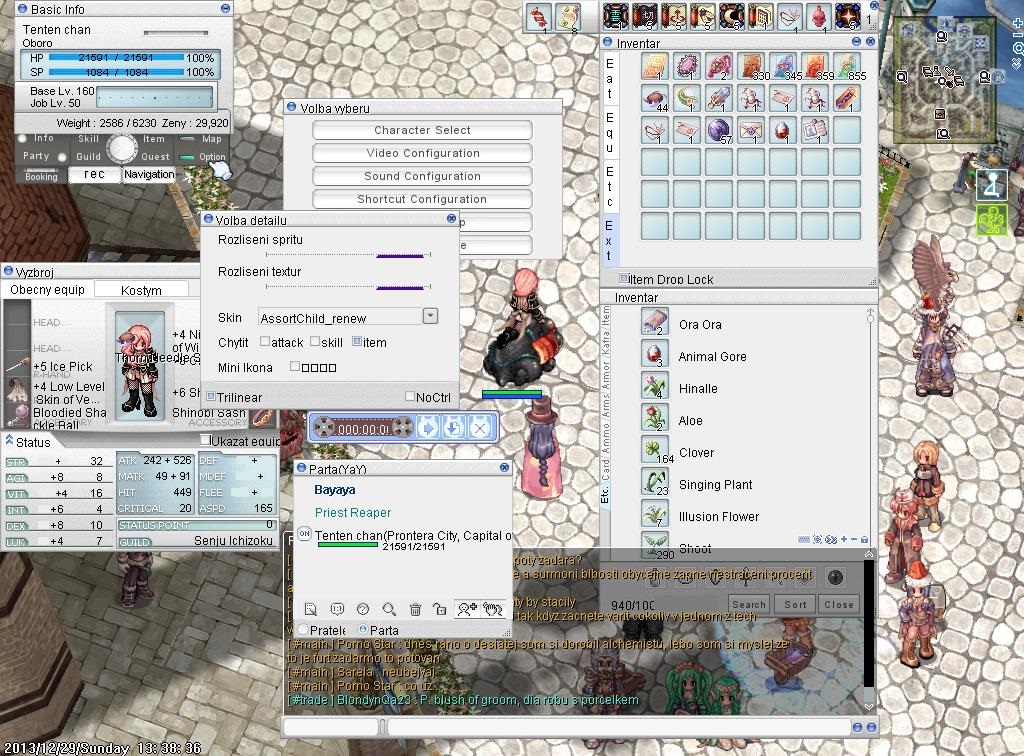This screenshot has width=1024, height=756.
Task: Select the Animal Gore item icon
Action: [654, 355]
